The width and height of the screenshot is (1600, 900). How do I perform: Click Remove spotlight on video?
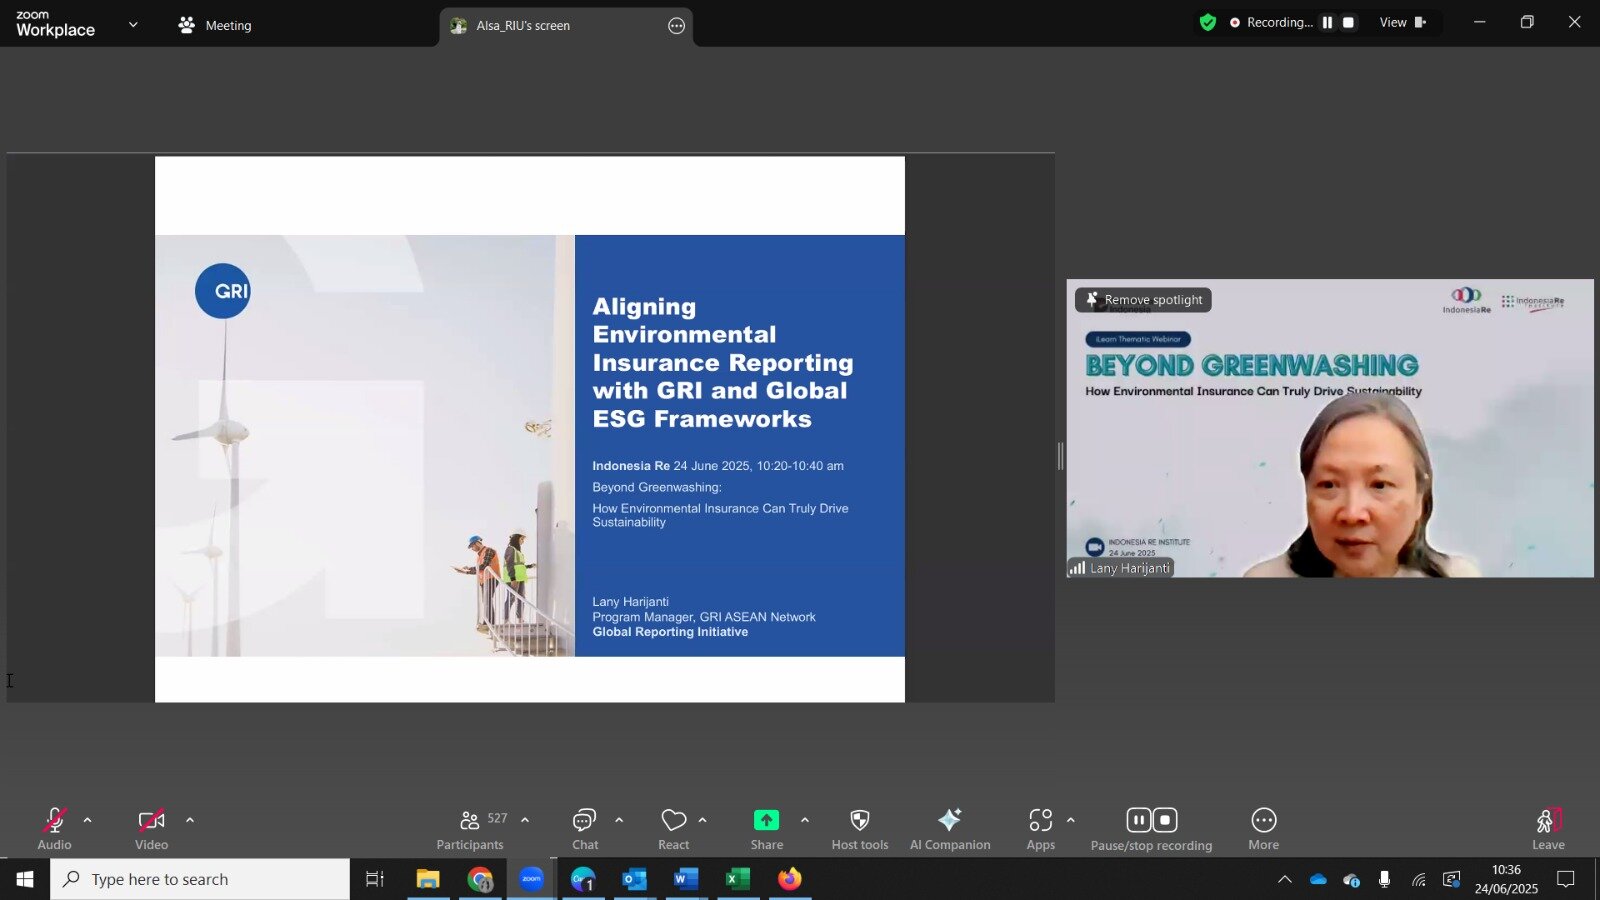[1143, 300]
